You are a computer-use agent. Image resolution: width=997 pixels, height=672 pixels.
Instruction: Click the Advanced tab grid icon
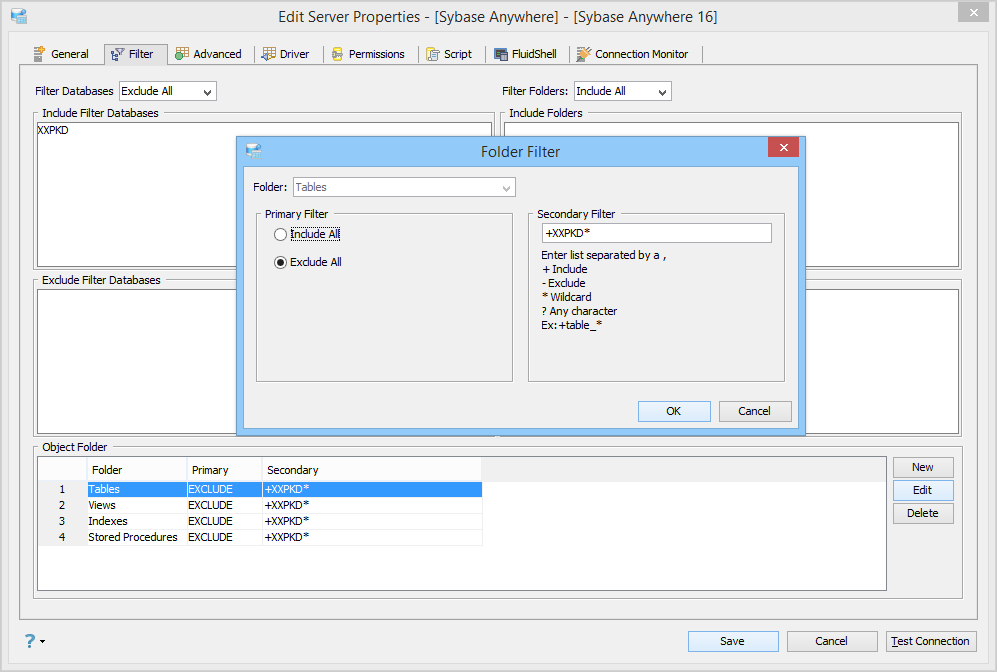coord(182,54)
